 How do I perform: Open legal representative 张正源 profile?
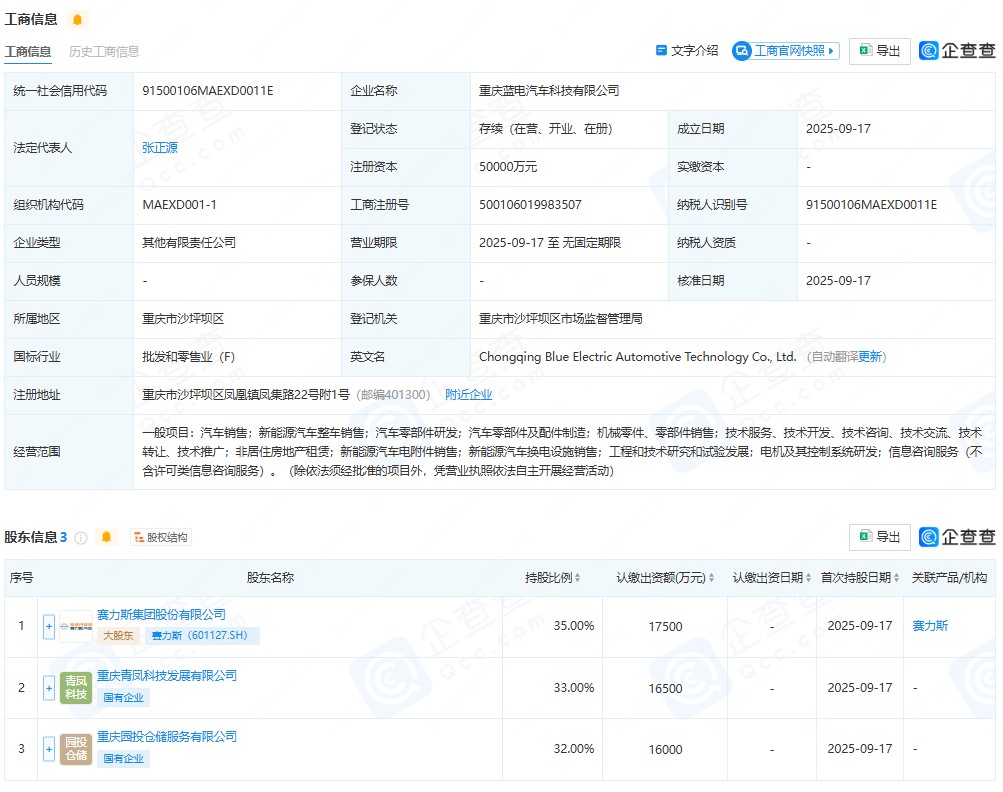point(160,148)
